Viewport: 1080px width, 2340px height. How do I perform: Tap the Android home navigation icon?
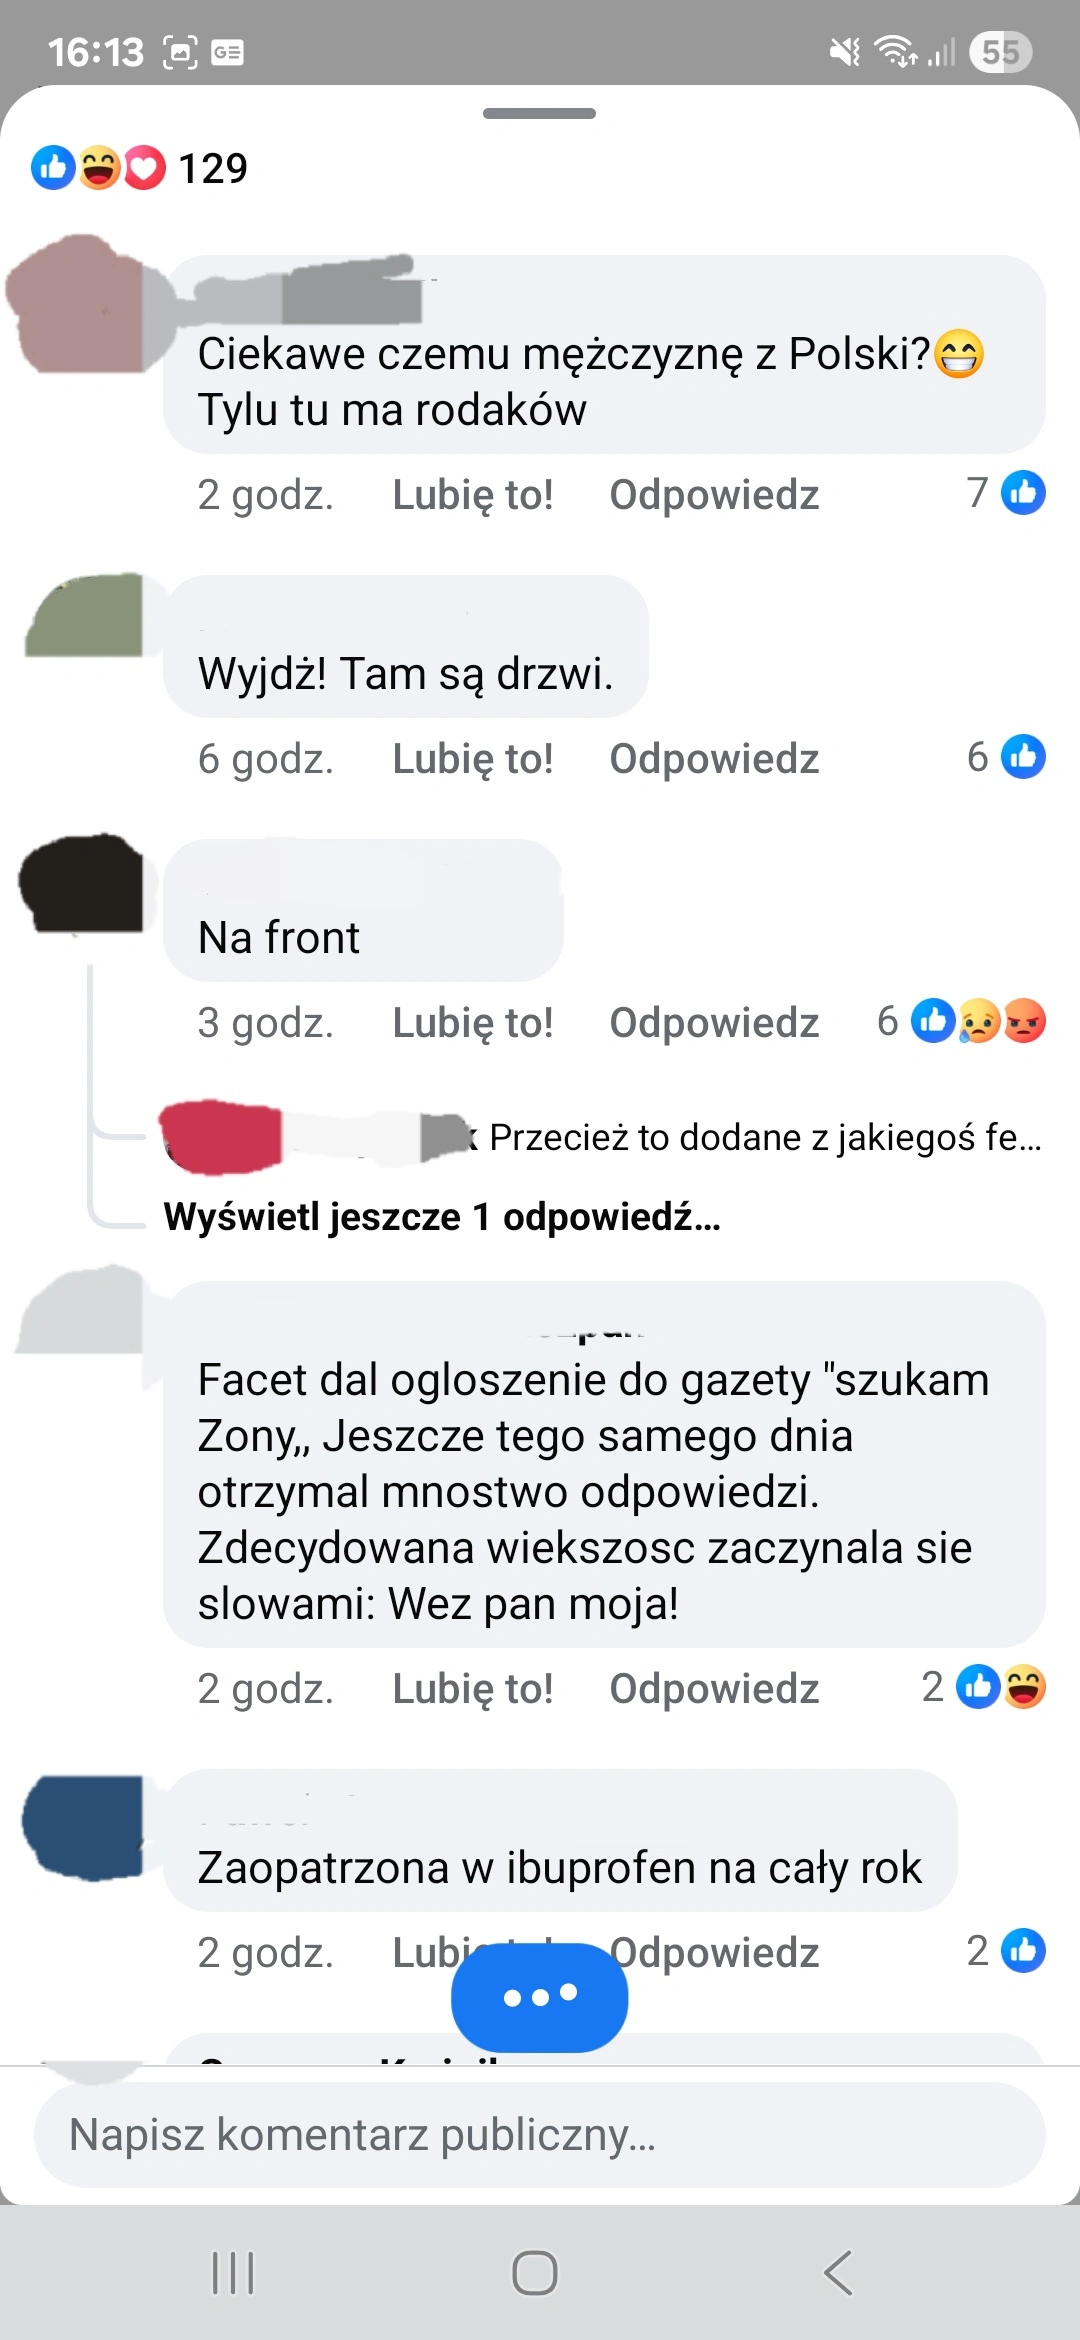[x=535, y=2273]
